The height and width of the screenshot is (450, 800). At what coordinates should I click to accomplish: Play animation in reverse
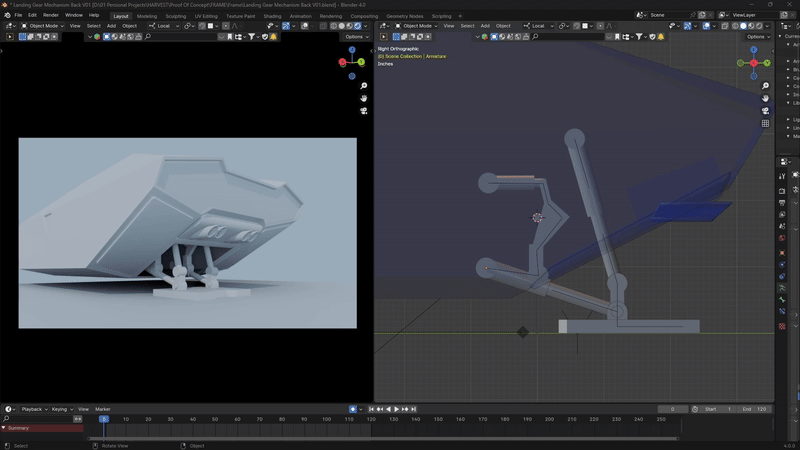click(388, 409)
